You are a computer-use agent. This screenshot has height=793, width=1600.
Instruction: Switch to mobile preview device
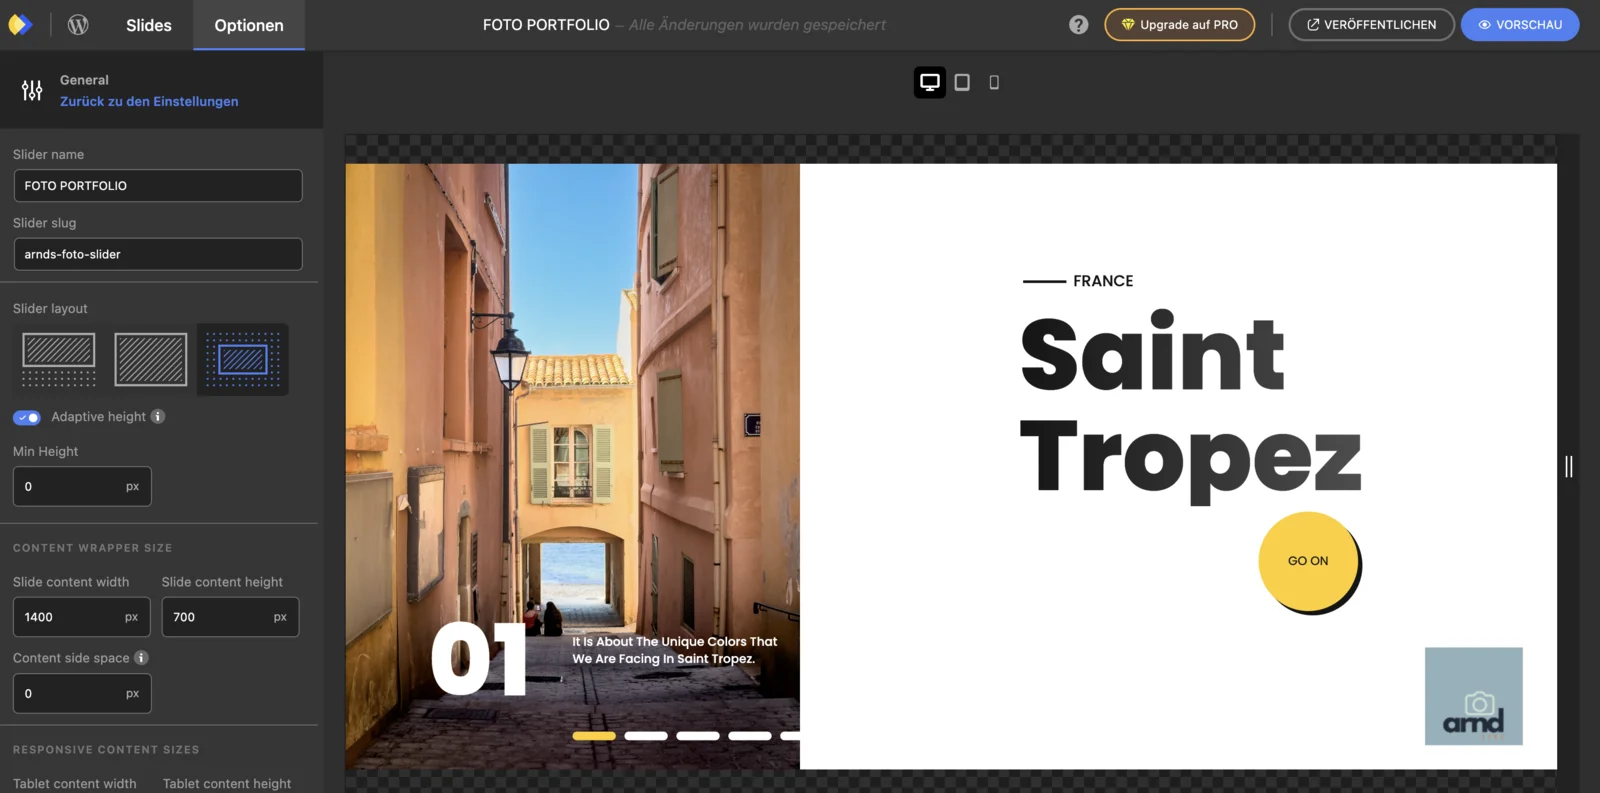(x=994, y=82)
